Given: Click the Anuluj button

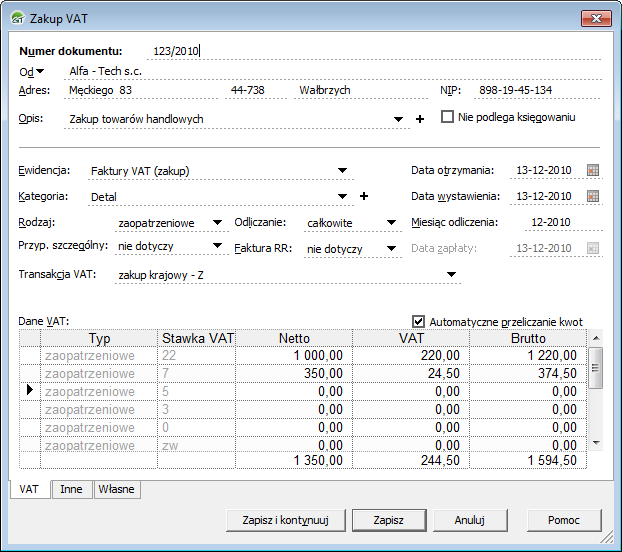Looking at the screenshot, I should click(469, 520).
